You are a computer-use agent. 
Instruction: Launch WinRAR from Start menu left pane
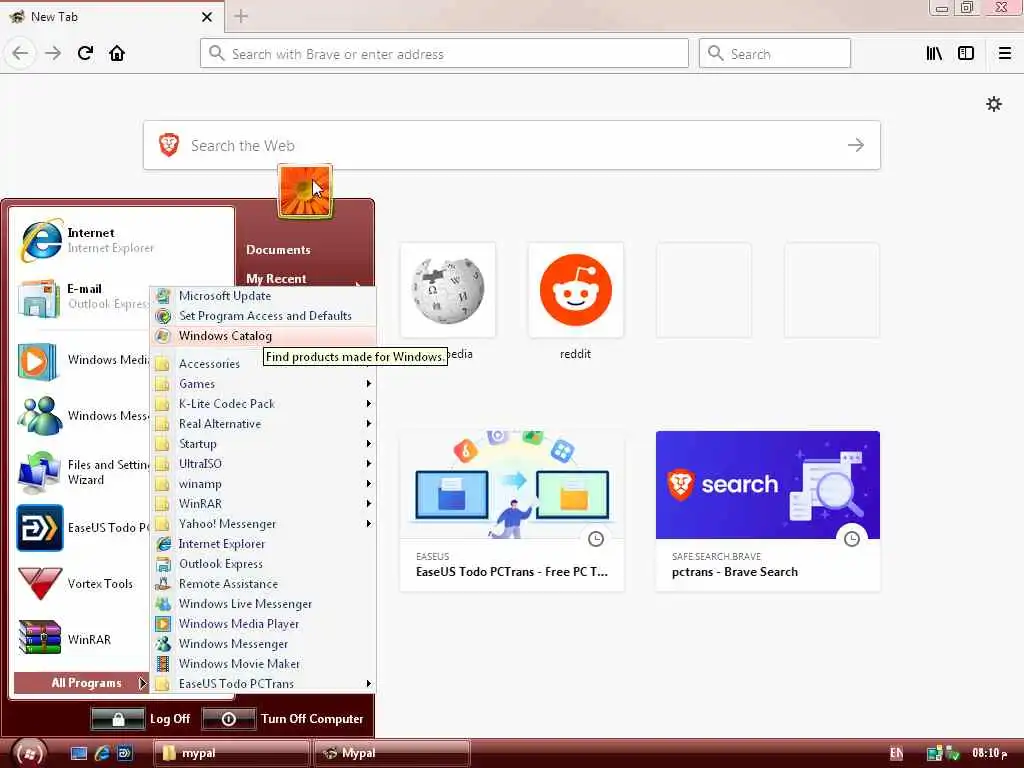(x=83, y=639)
